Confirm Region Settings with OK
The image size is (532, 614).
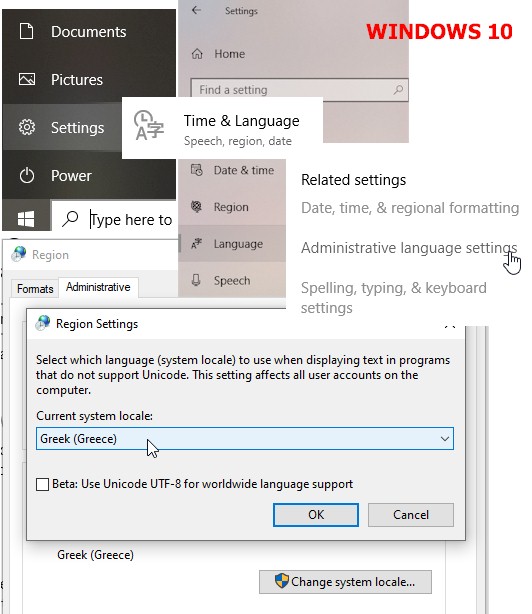(x=316, y=515)
